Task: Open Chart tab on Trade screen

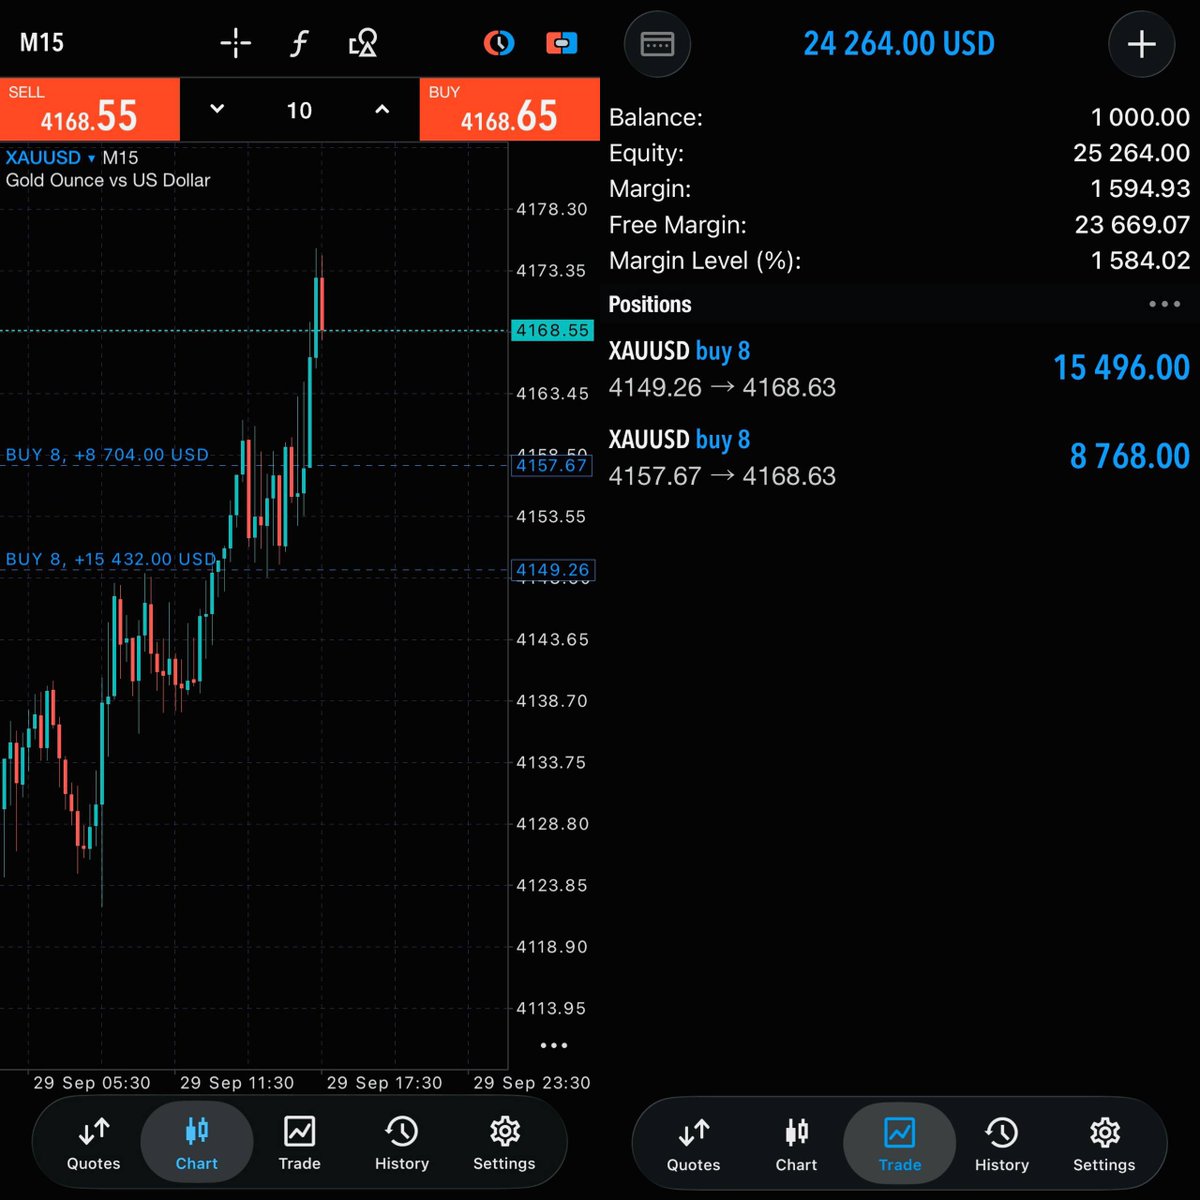Action: tap(796, 1145)
